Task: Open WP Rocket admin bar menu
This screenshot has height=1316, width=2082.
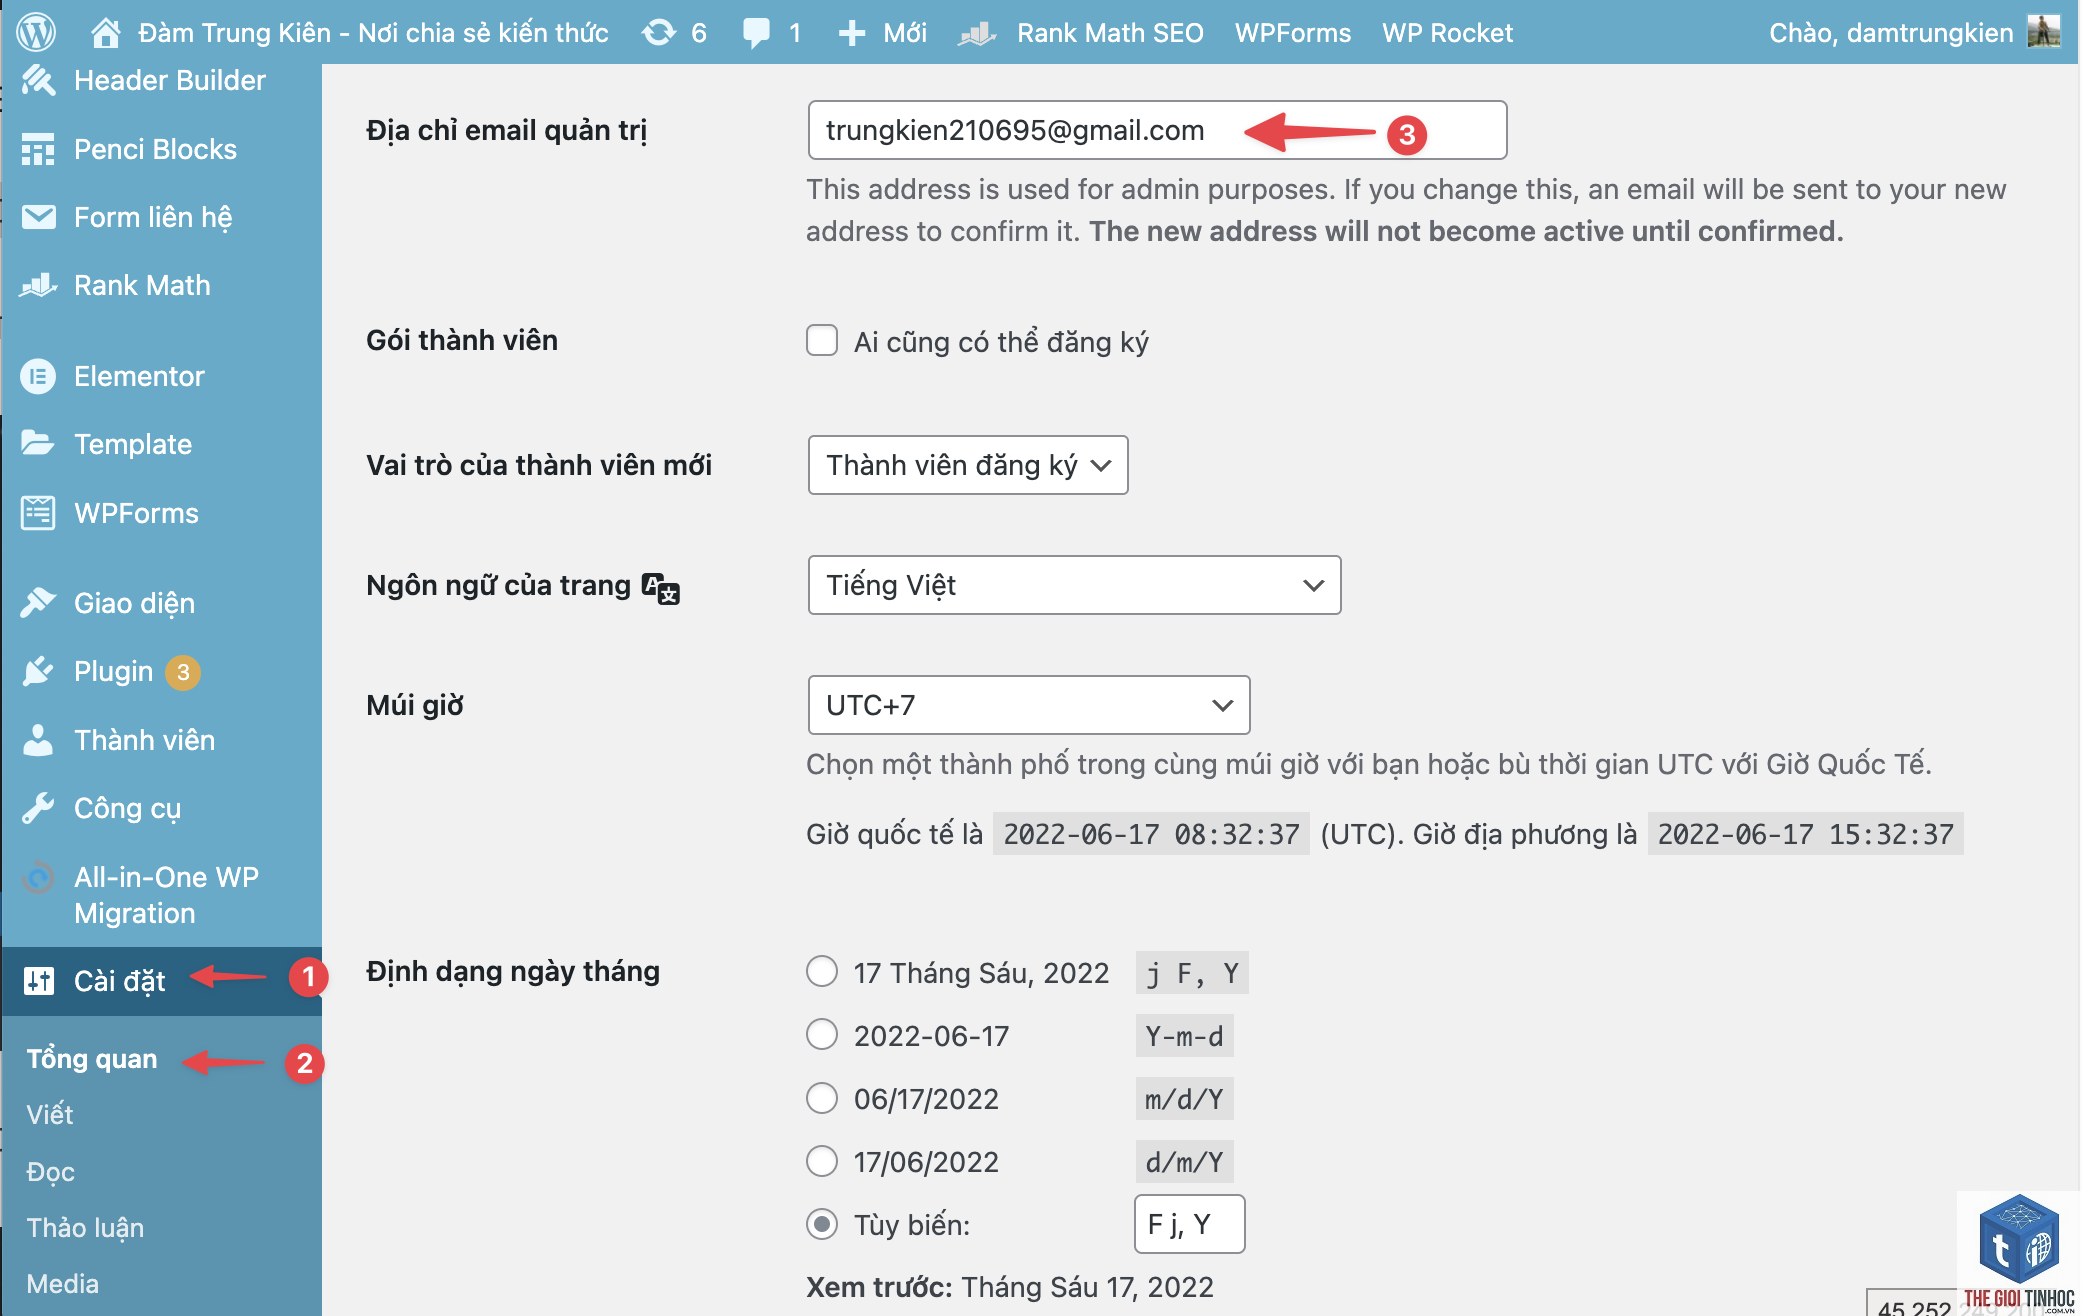Action: pos(1448,33)
